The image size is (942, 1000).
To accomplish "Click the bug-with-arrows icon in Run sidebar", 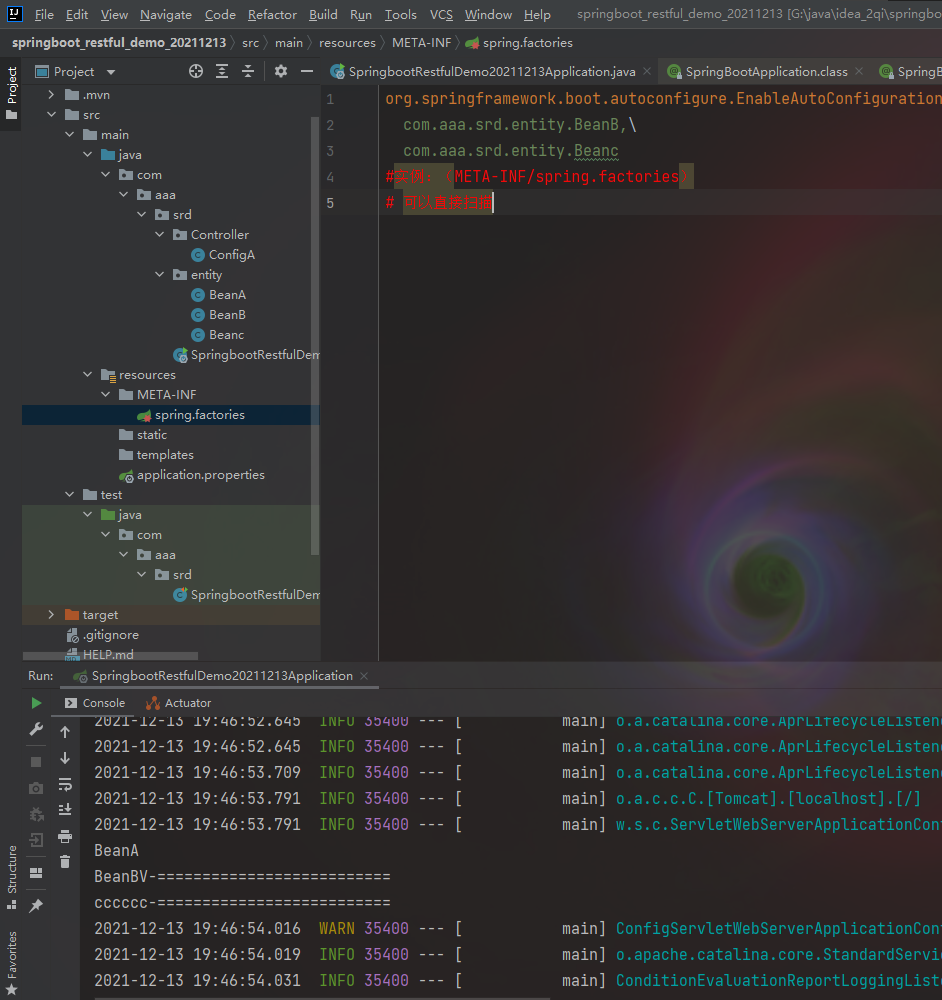I will [x=36, y=814].
